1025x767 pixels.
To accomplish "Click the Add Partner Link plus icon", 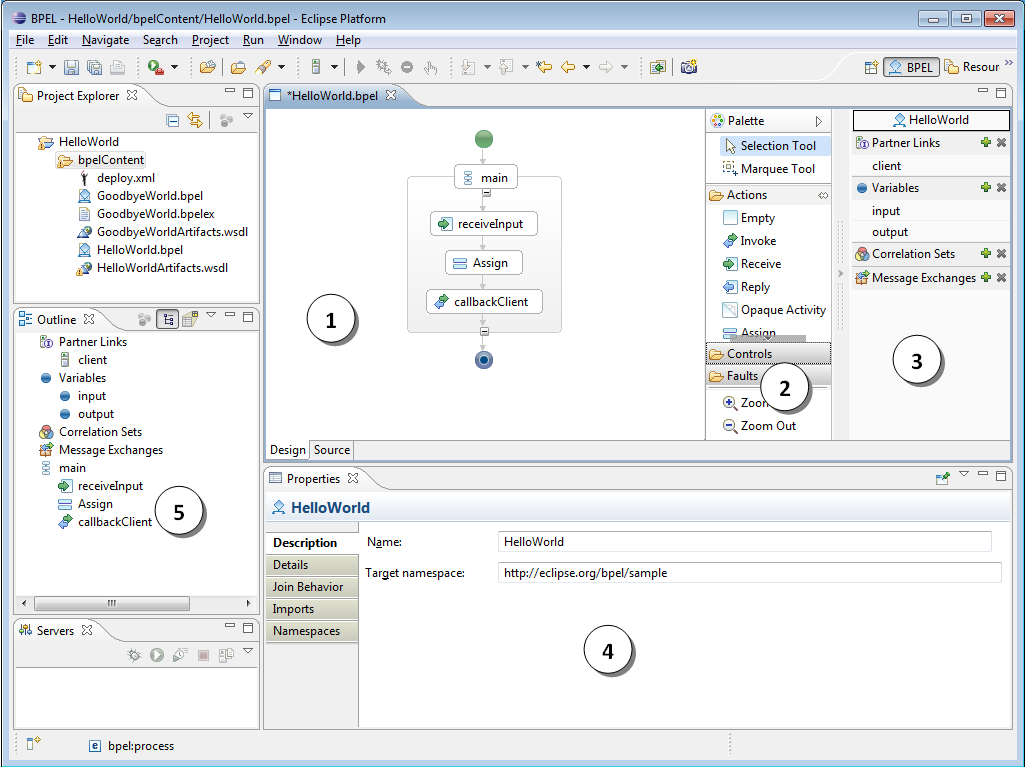I will 986,142.
